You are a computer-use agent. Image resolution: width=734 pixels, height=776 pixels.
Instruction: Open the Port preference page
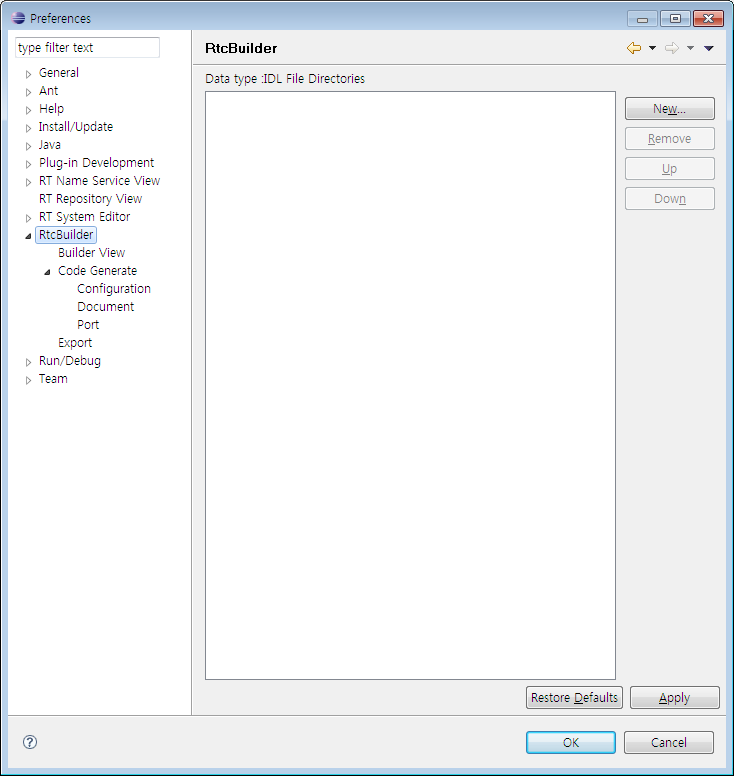[88, 325]
